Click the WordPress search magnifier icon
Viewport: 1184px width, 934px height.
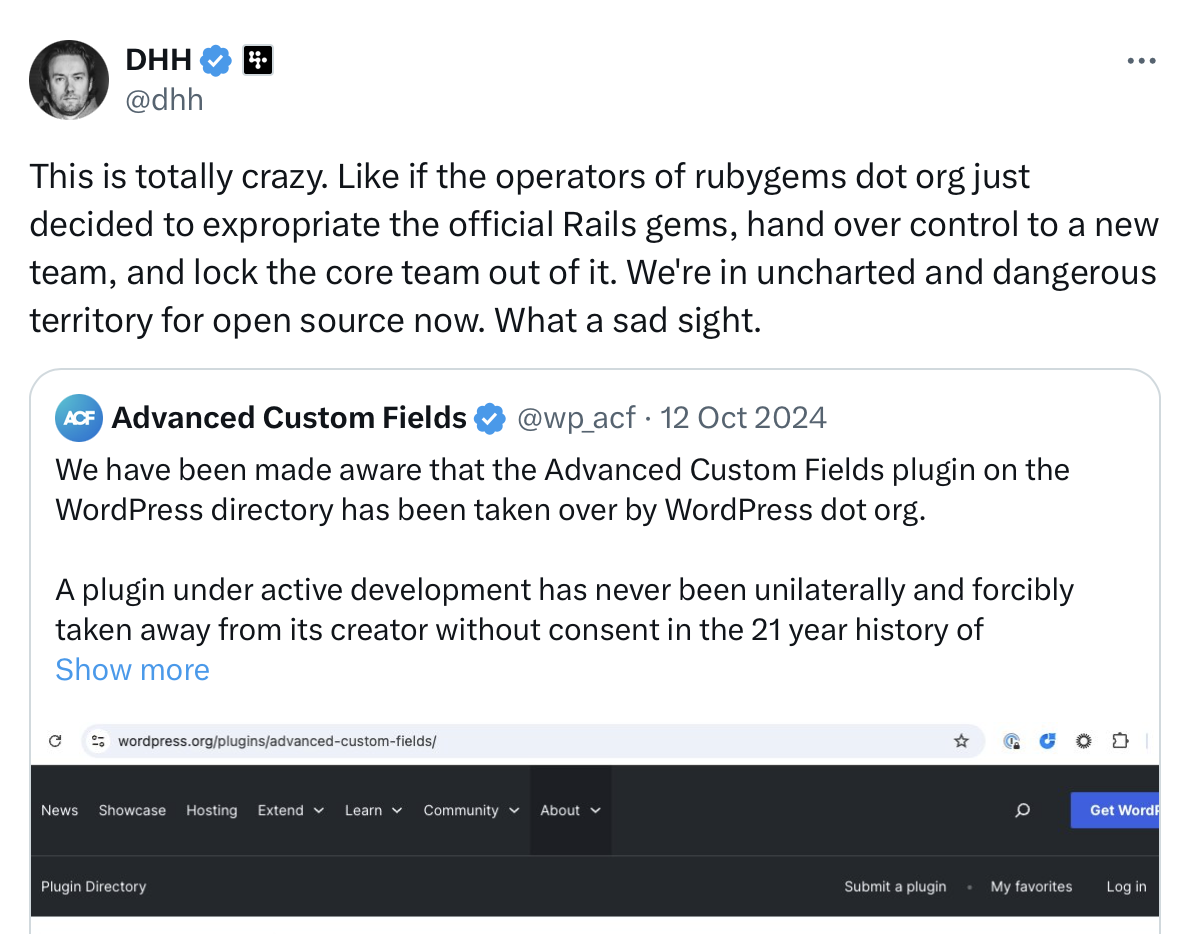1022,810
